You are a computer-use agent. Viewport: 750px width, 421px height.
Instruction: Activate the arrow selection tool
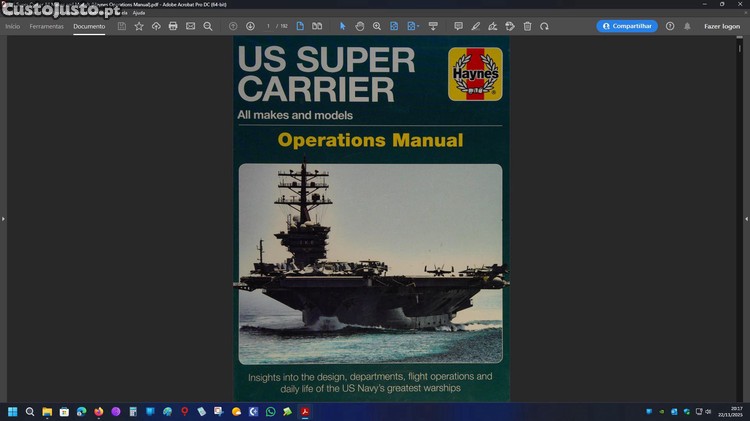[342, 26]
